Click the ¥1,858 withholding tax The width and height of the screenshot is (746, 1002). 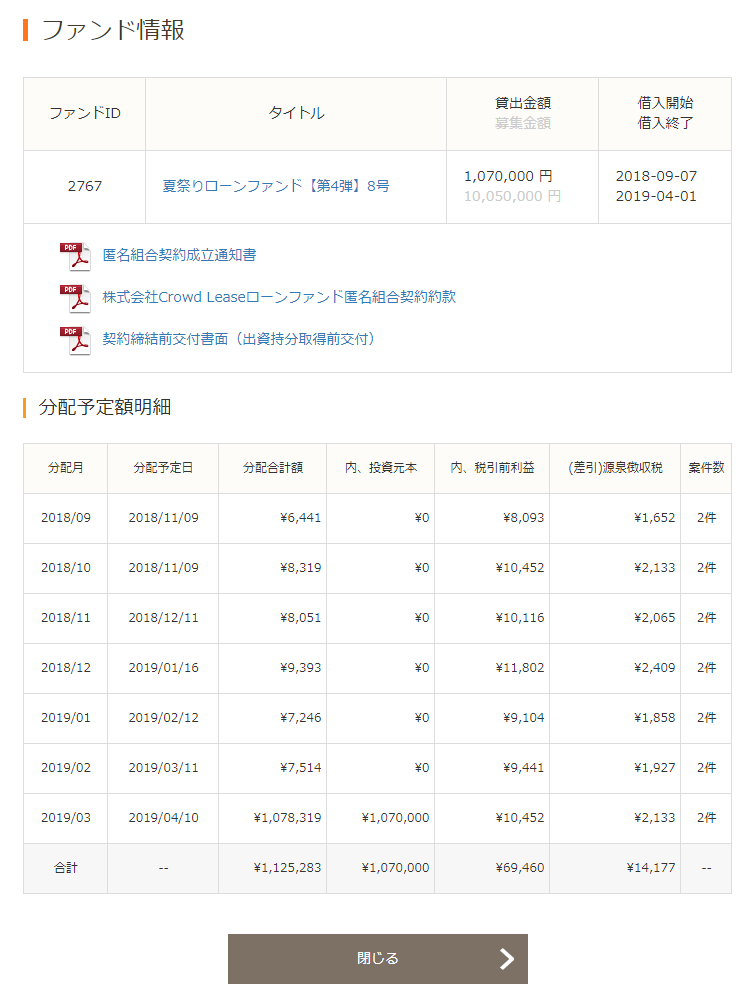(x=655, y=718)
